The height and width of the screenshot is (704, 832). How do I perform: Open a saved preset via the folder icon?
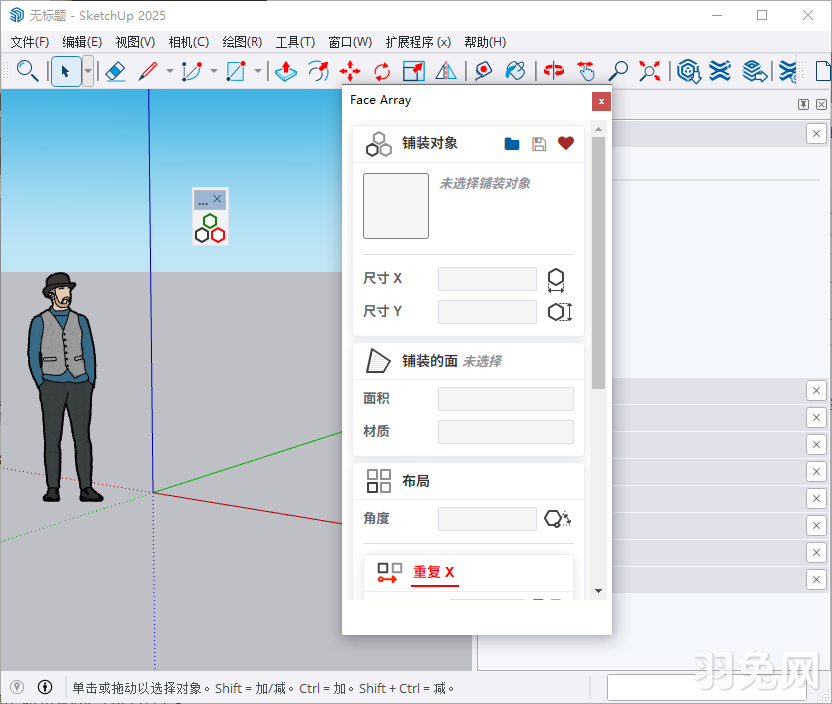pyautogui.click(x=511, y=143)
